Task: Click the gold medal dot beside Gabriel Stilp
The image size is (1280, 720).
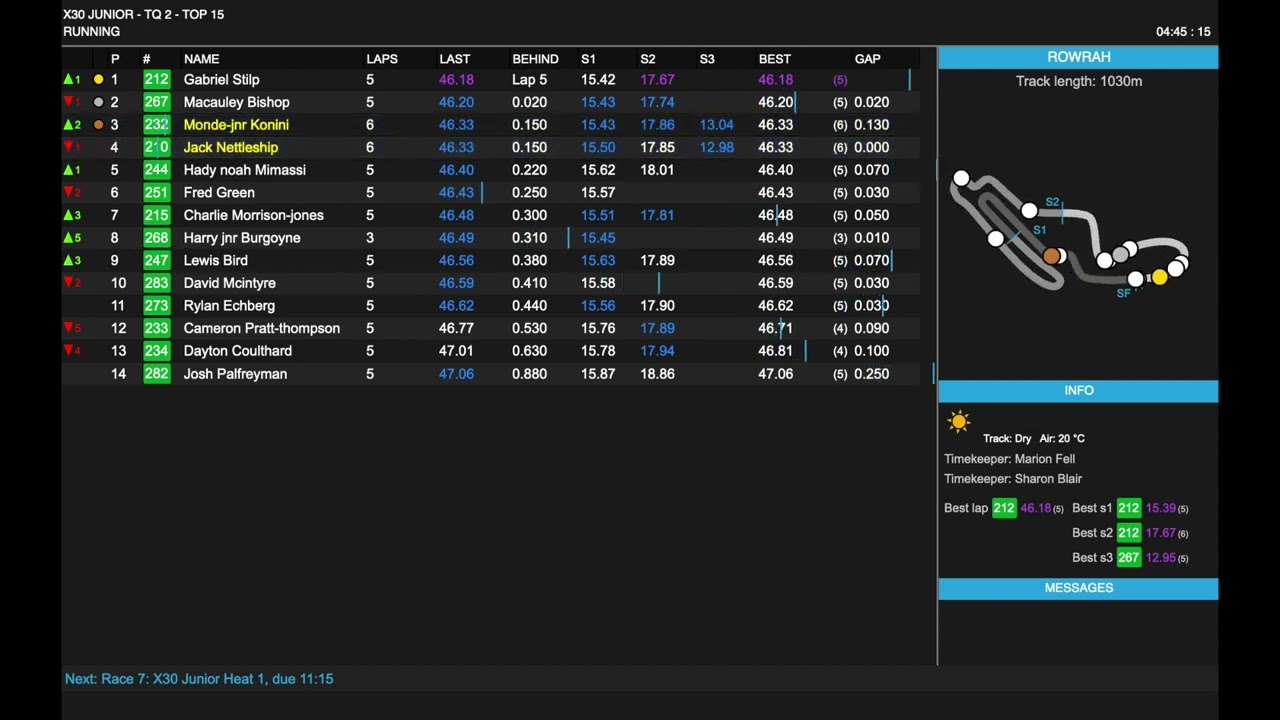Action: coord(98,80)
